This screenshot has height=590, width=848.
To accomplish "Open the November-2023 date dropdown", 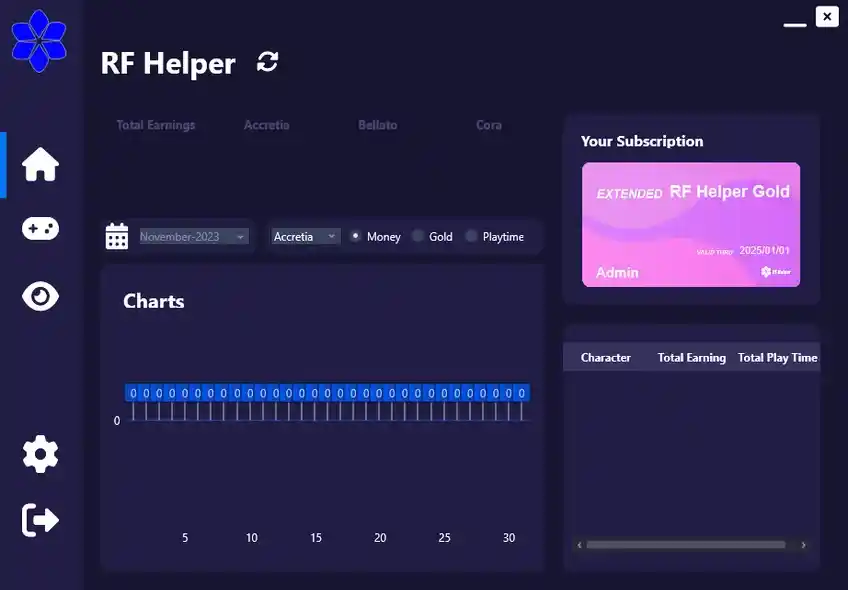I will coord(185,236).
